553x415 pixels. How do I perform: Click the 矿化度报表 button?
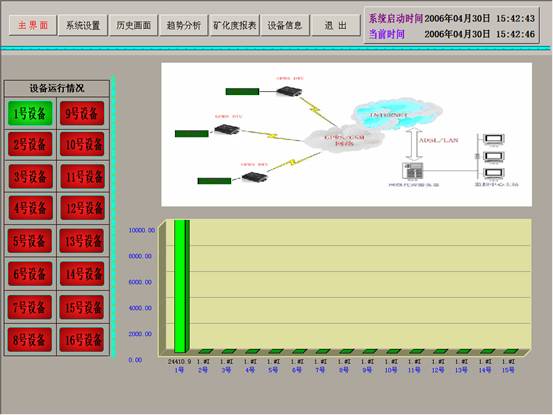234,25
